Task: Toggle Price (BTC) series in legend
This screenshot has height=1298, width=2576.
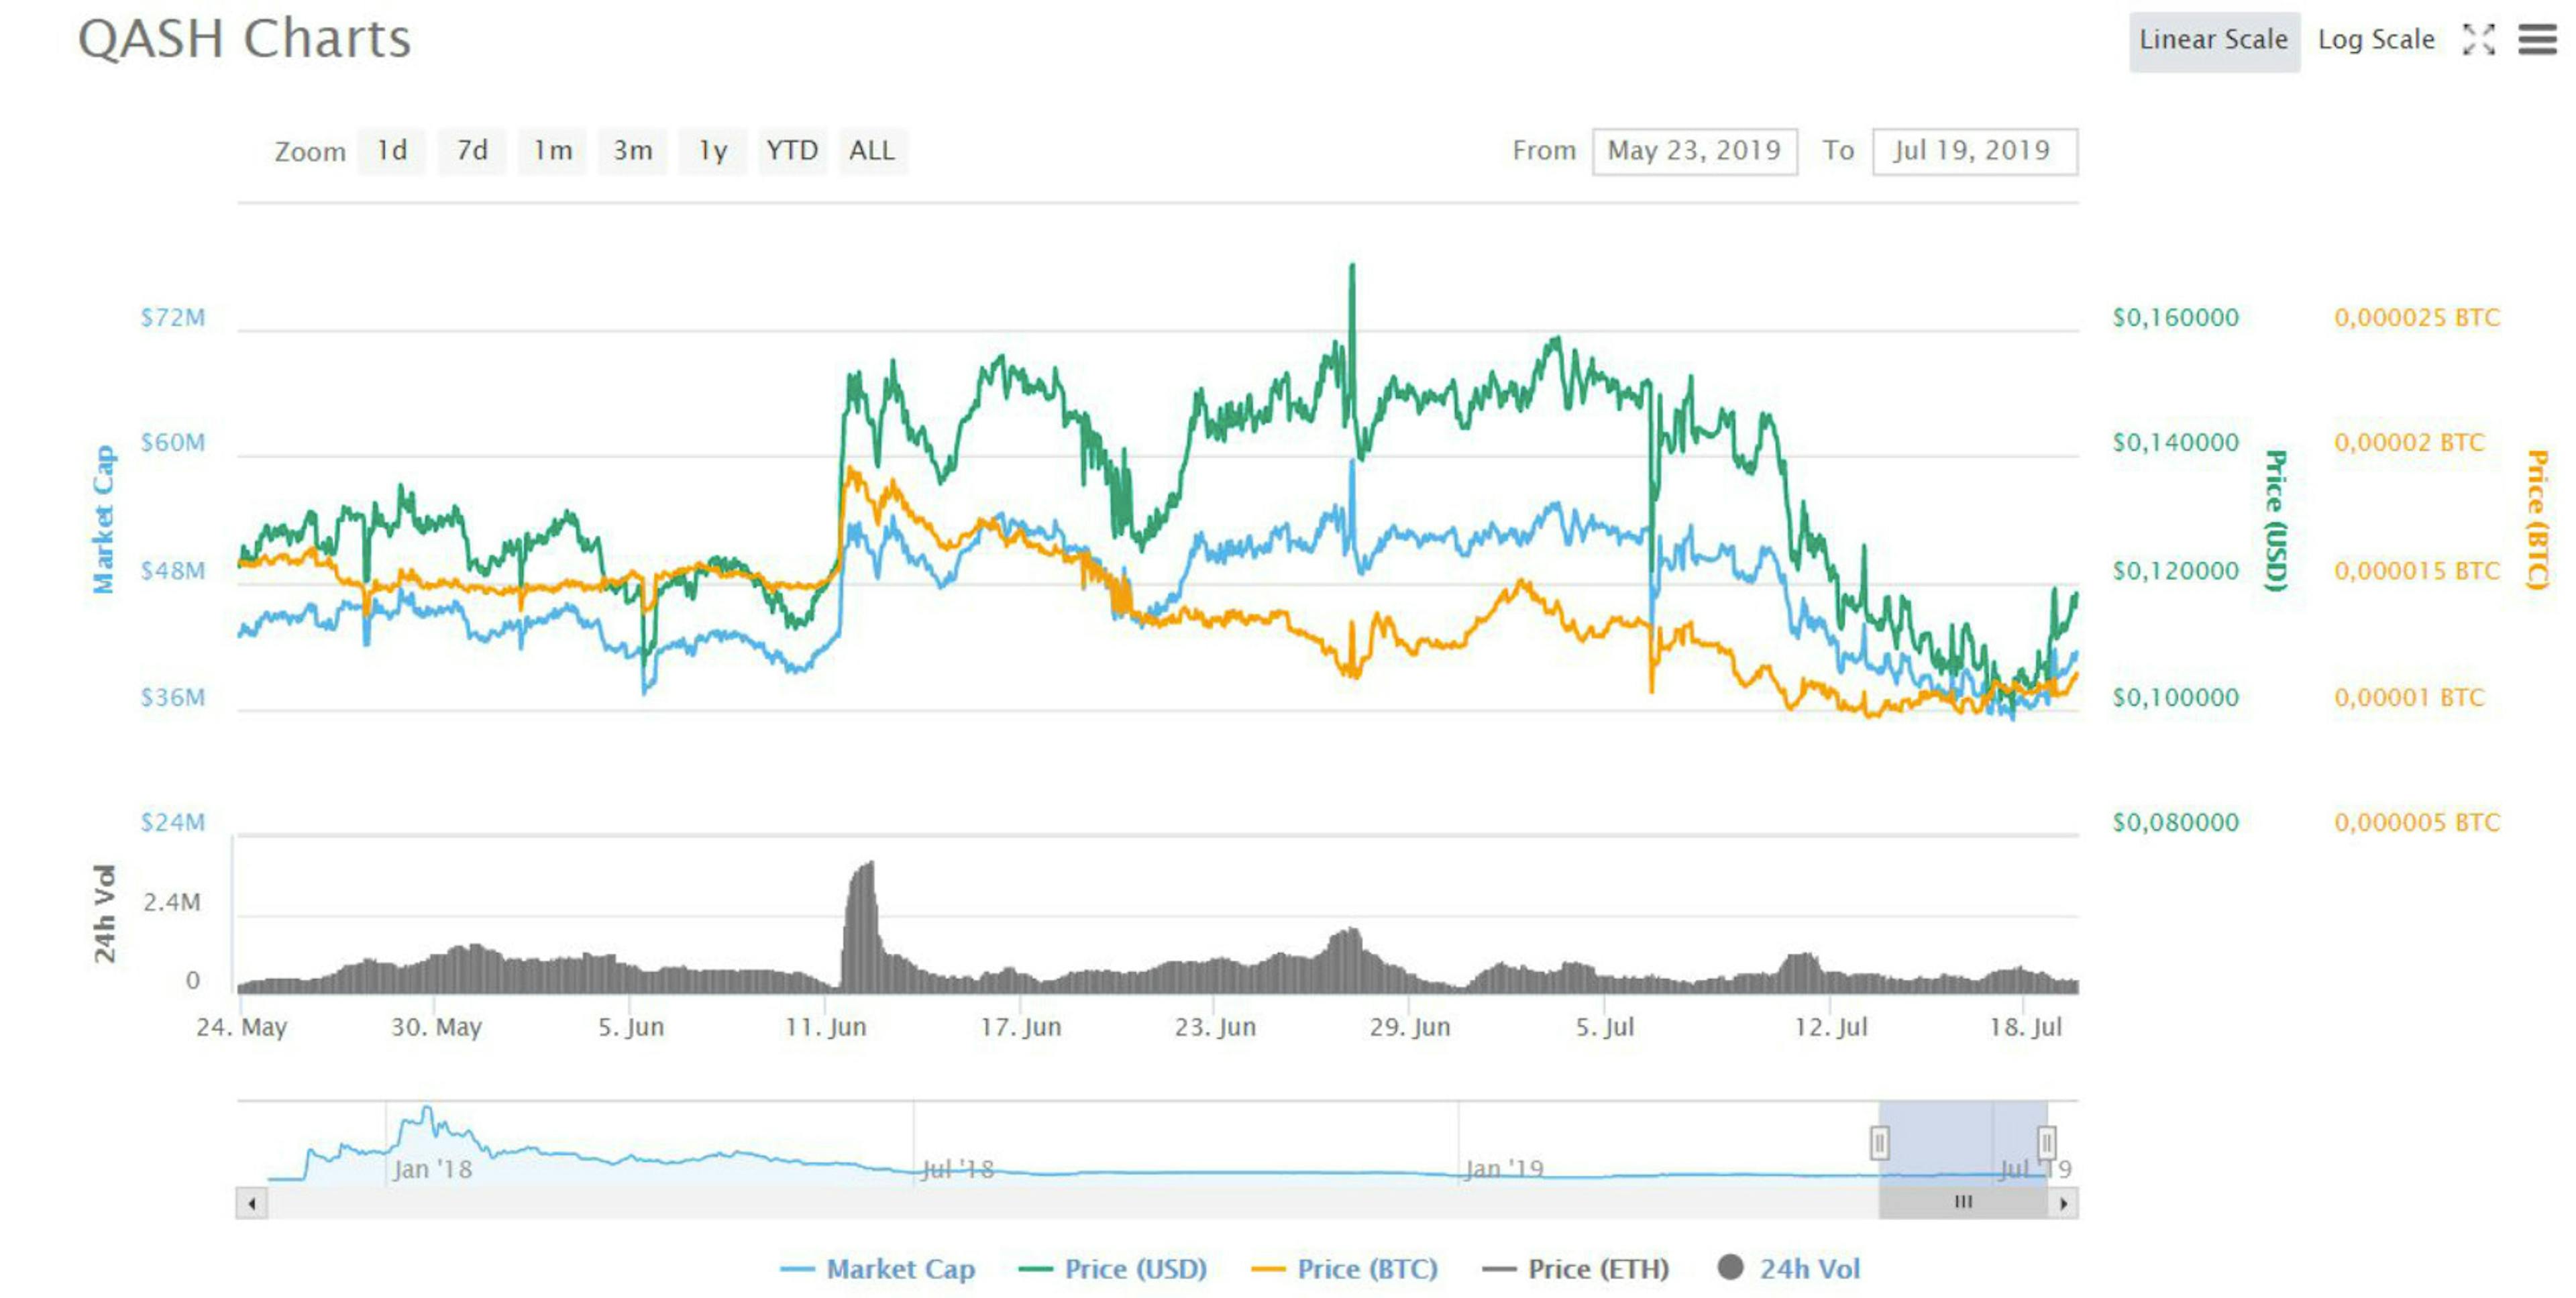Action: (1344, 1268)
